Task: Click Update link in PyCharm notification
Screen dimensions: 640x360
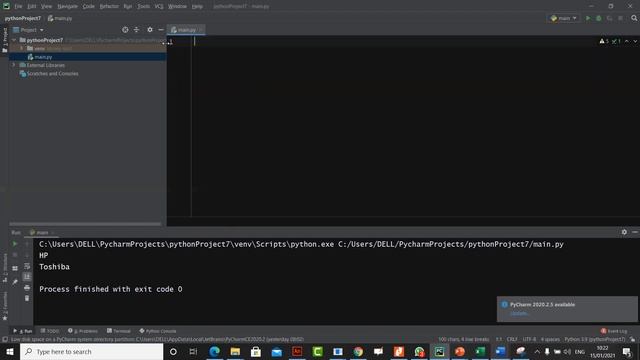Action: 519,313
